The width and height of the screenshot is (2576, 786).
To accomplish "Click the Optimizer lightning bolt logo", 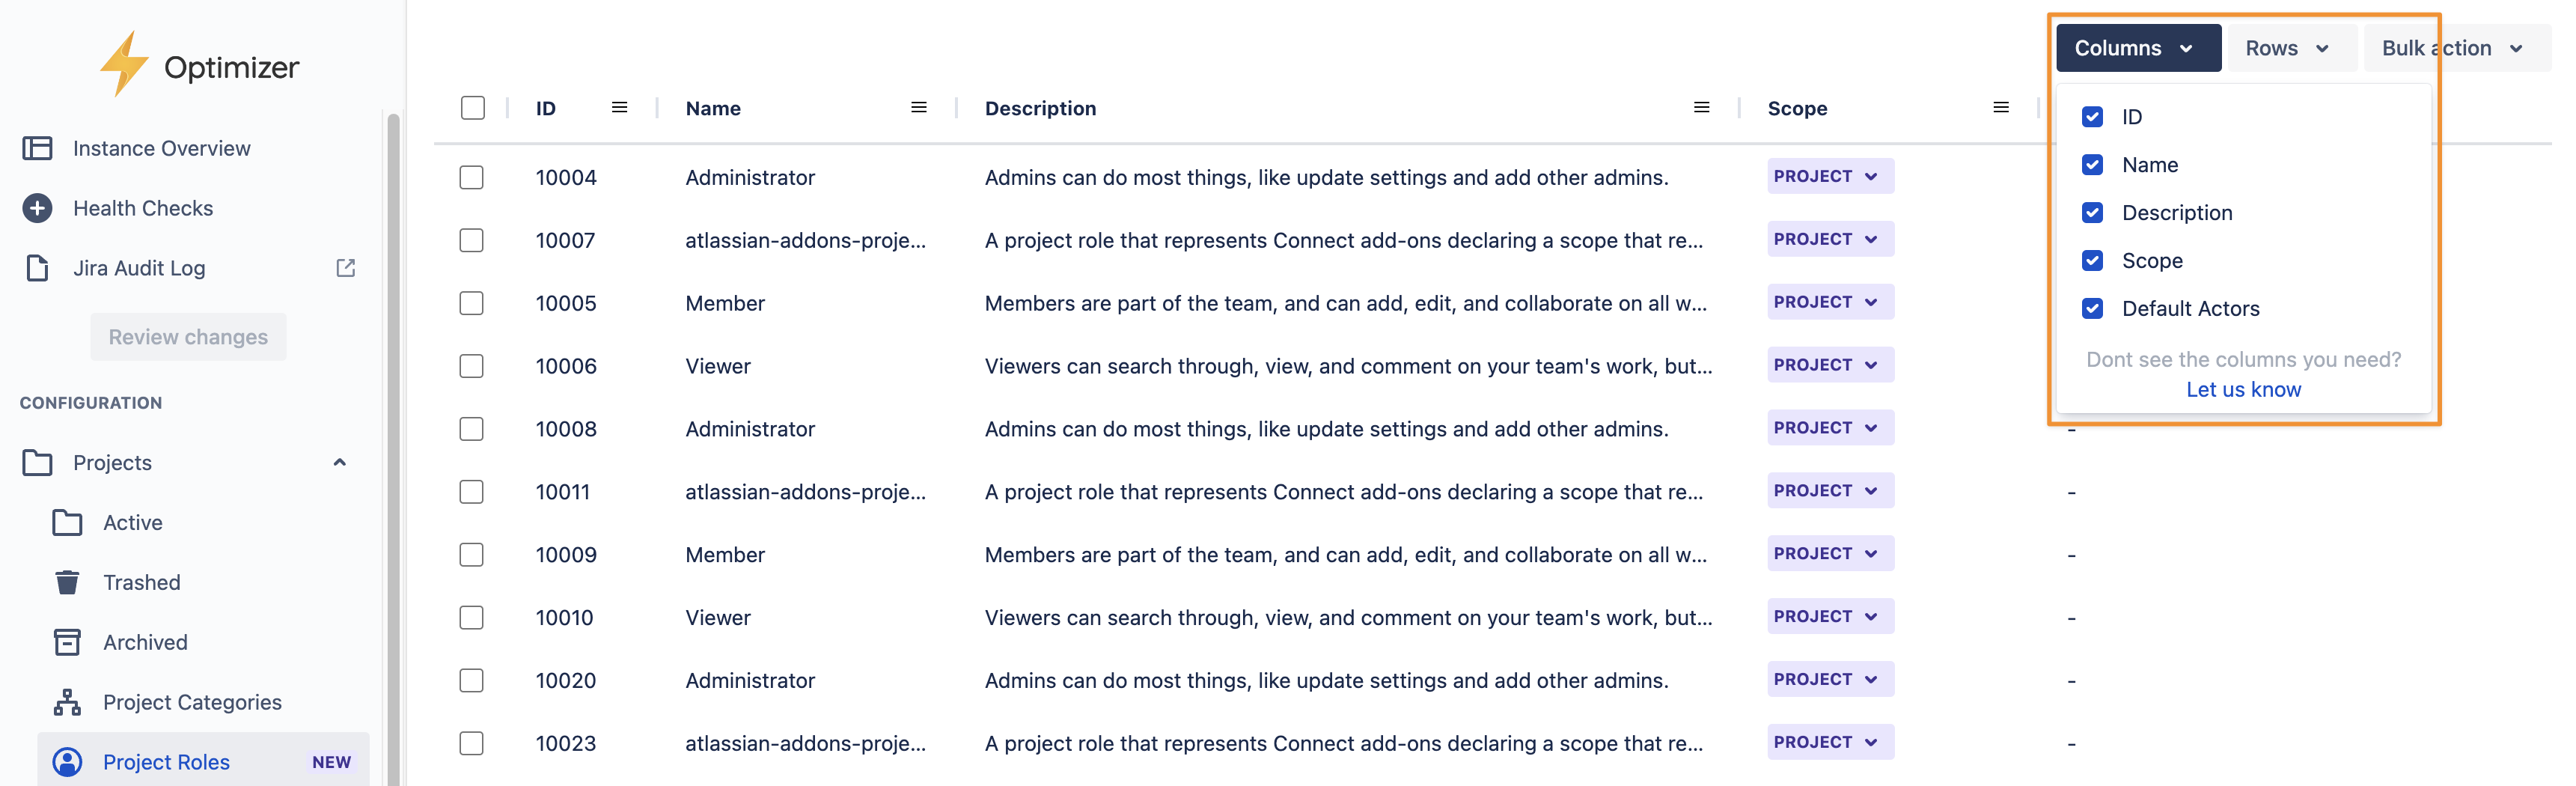I will 124,64.
